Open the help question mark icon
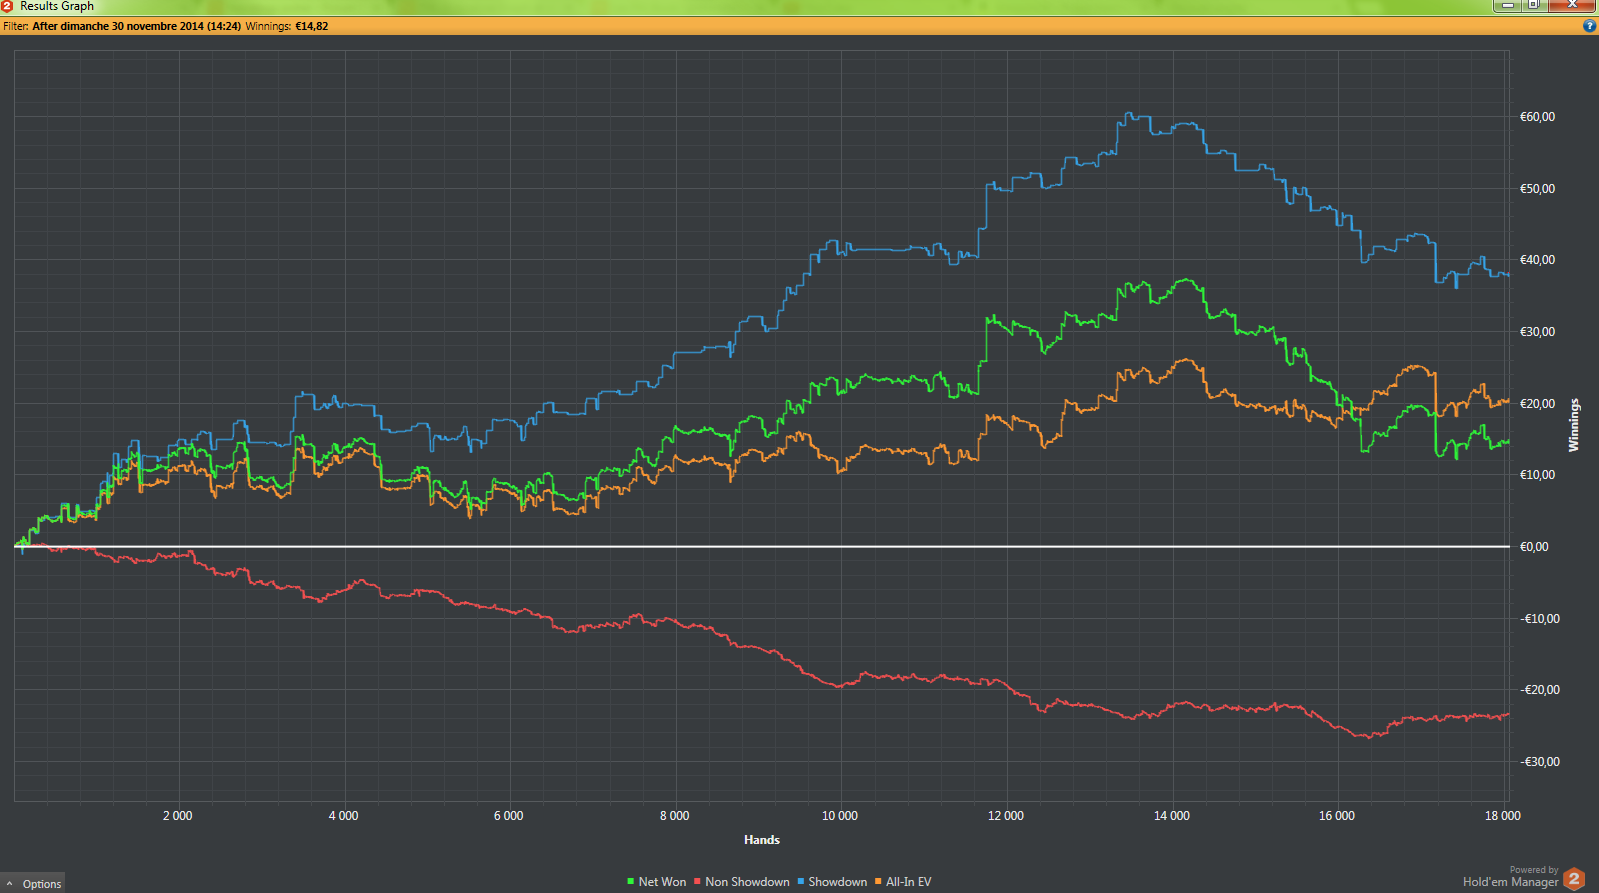This screenshot has width=1599, height=893. point(1590,26)
